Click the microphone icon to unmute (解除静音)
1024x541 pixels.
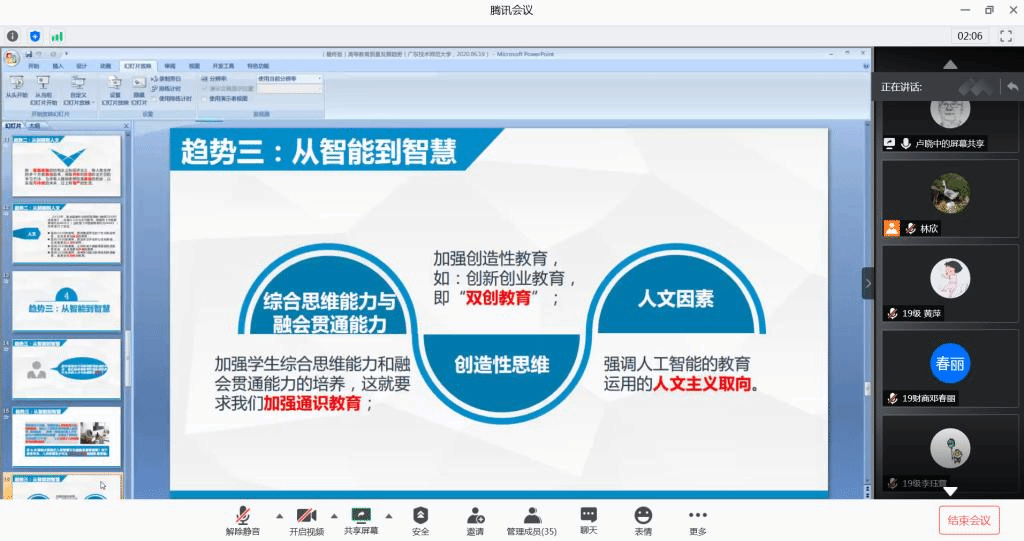point(242,515)
